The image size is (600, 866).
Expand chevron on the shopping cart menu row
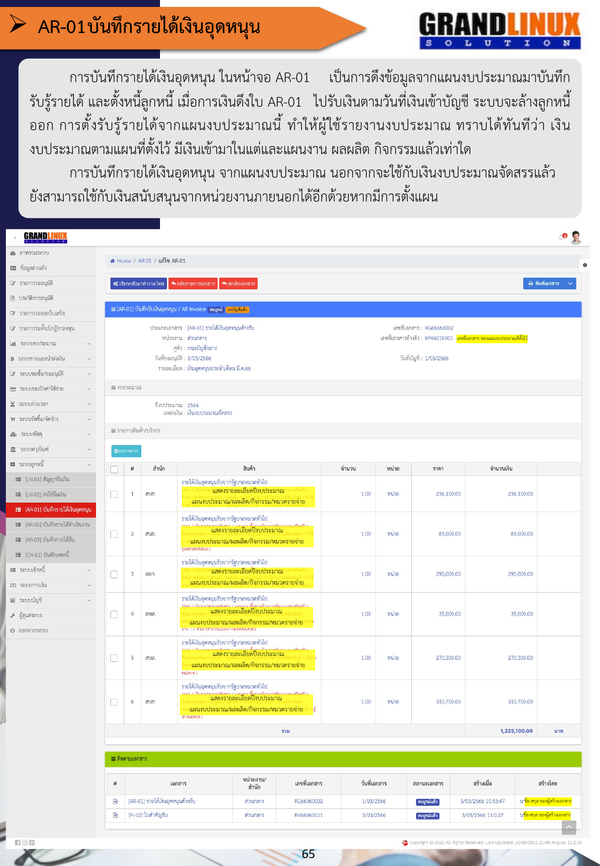[x=89, y=419]
